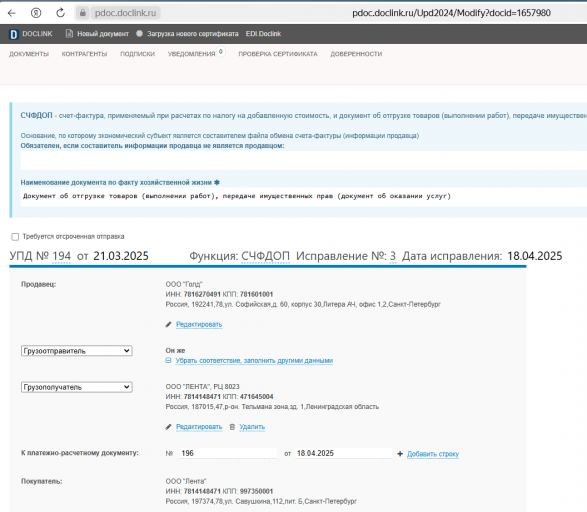Viewport: 587px width, 512px height.
Task: Open the Грузополучатель dropdown
Action: point(76,387)
